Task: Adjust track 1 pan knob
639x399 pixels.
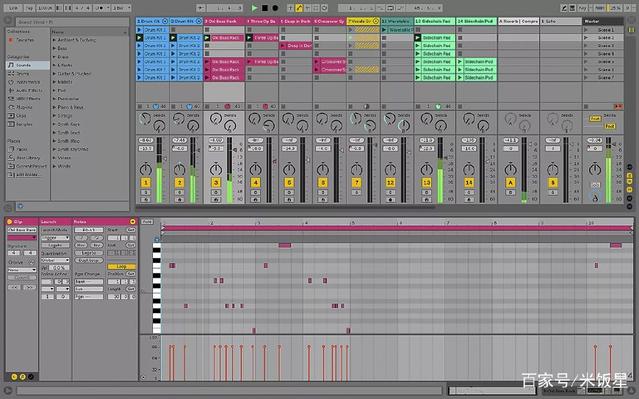Action: [x=145, y=168]
